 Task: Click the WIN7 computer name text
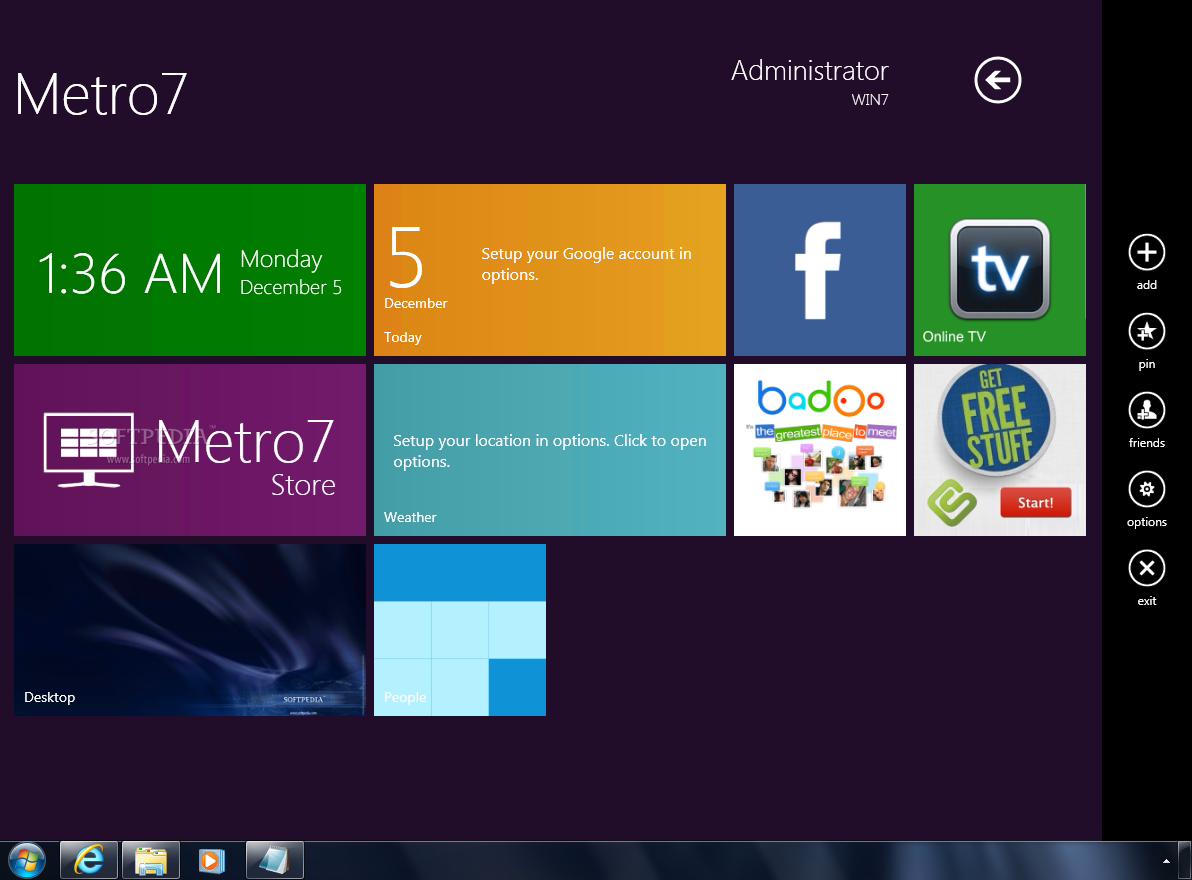(870, 100)
